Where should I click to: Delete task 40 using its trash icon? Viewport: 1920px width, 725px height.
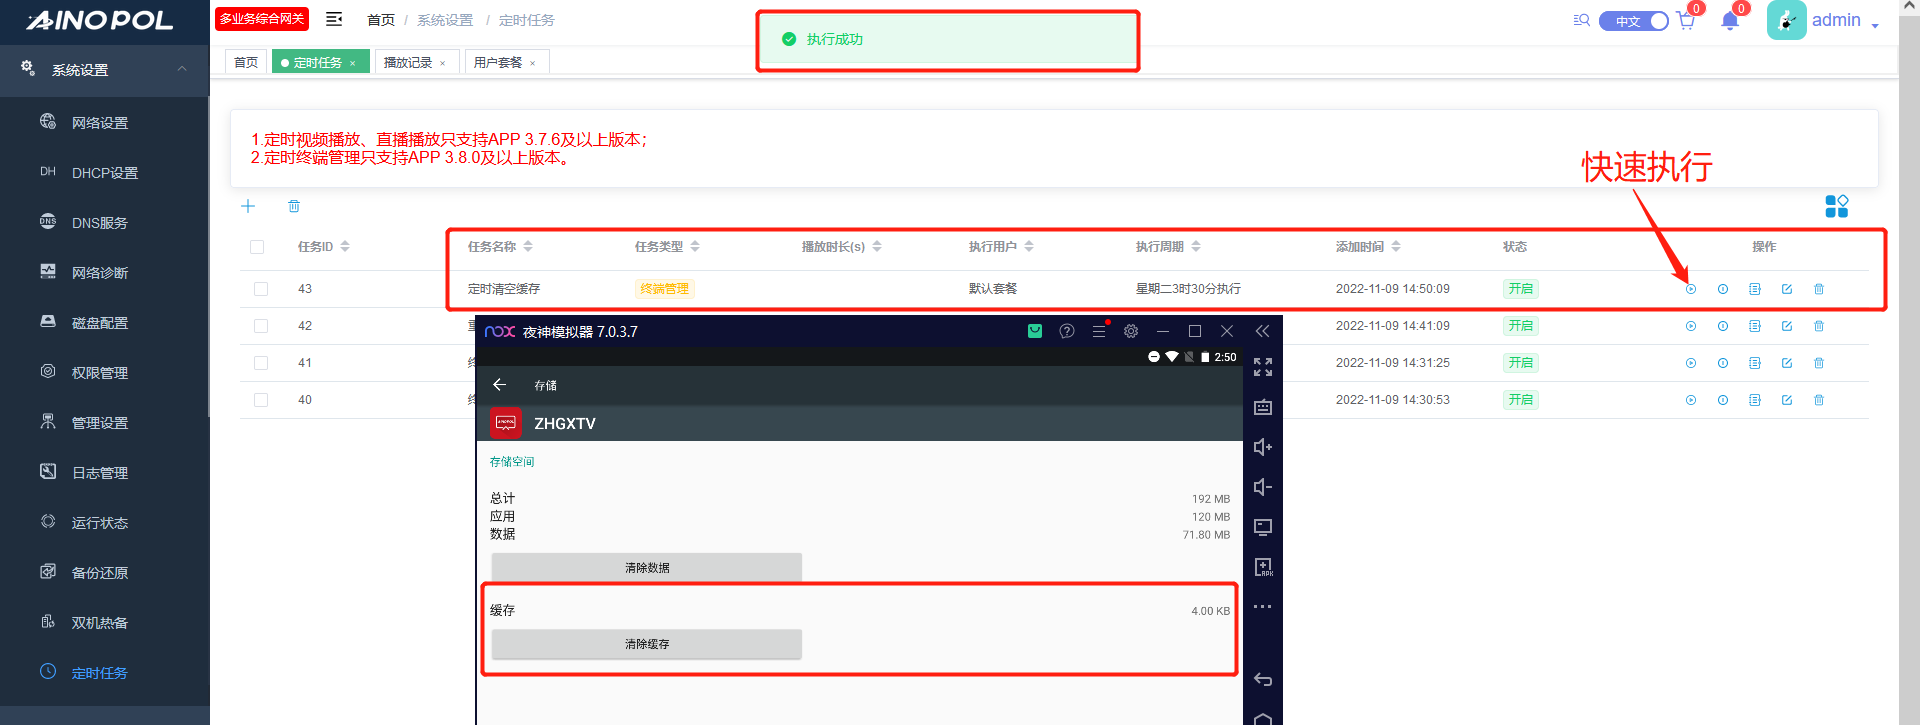(x=1818, y=400)
